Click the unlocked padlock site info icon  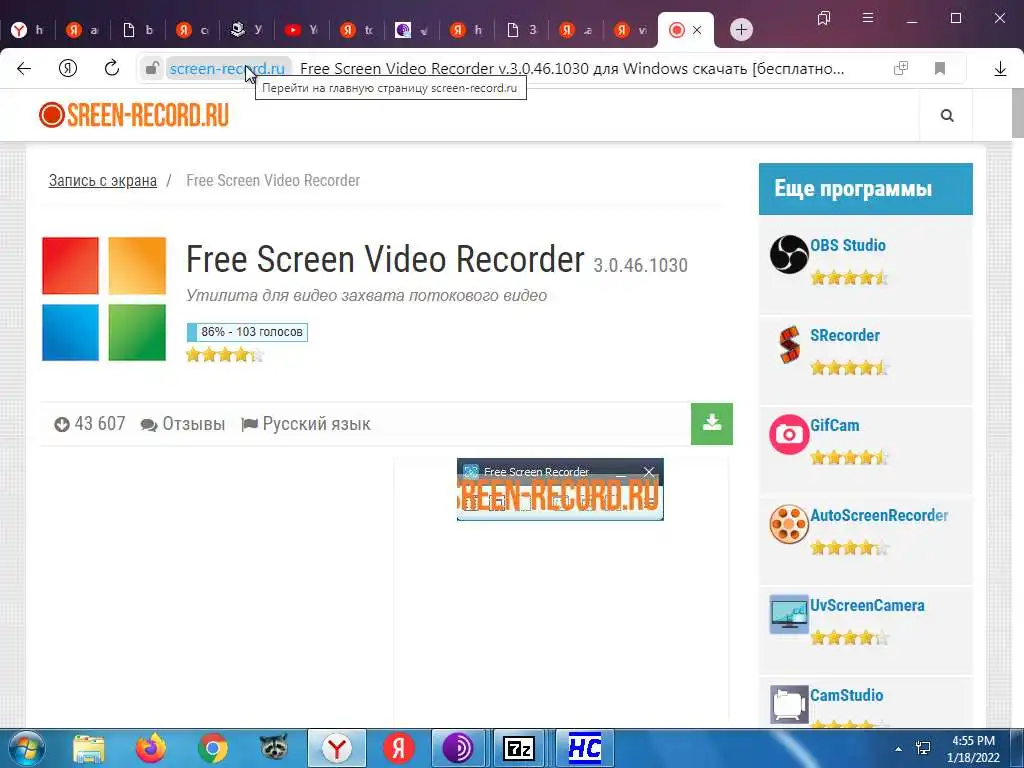coord(152,68)
